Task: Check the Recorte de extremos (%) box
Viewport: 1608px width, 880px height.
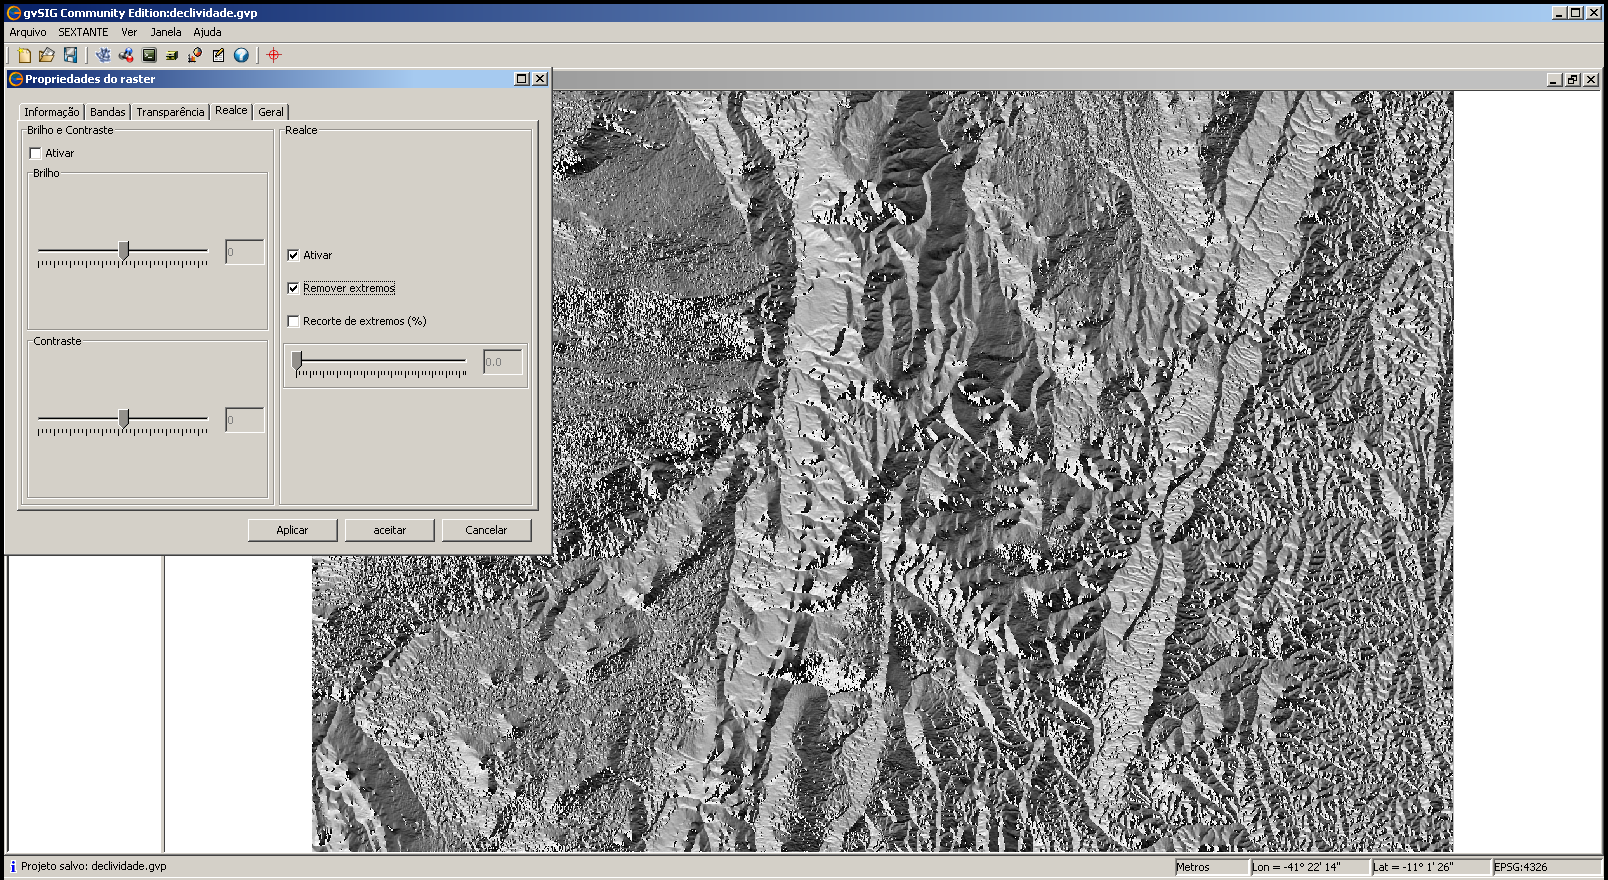Action: click(x=293, y=321)
